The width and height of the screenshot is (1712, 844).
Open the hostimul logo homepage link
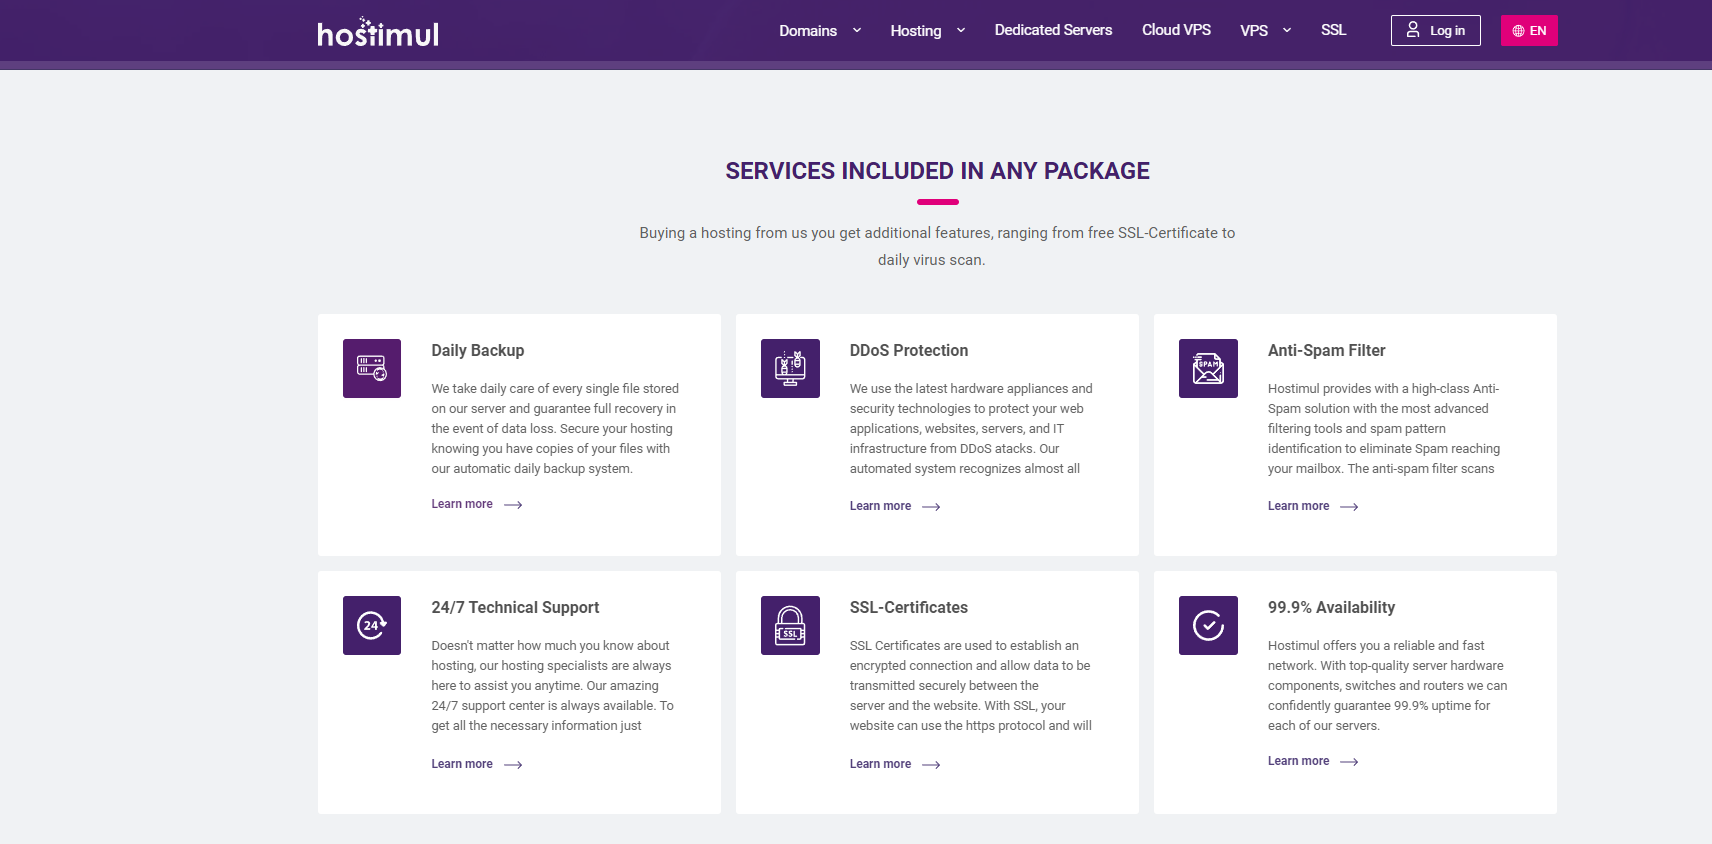[378, 32]
